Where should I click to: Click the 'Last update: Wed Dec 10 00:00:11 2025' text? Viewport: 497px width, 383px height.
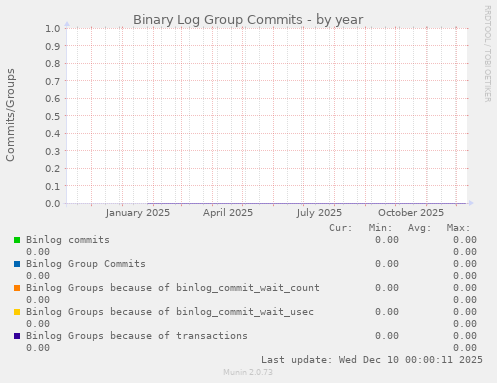[x=372, y=360]
